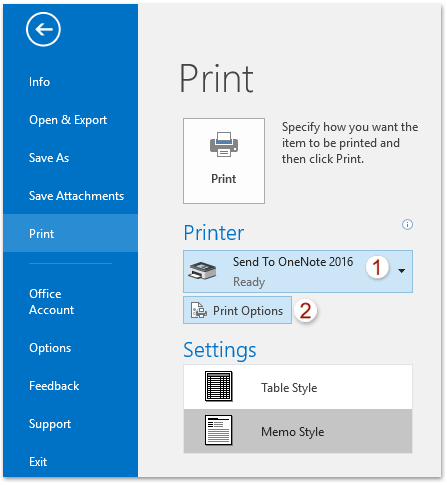Expand the printer selection dropdown arrow
Image resolution: width=447 pixels, height=485 pixels.
pyautogui.click(x=402, y=271)
